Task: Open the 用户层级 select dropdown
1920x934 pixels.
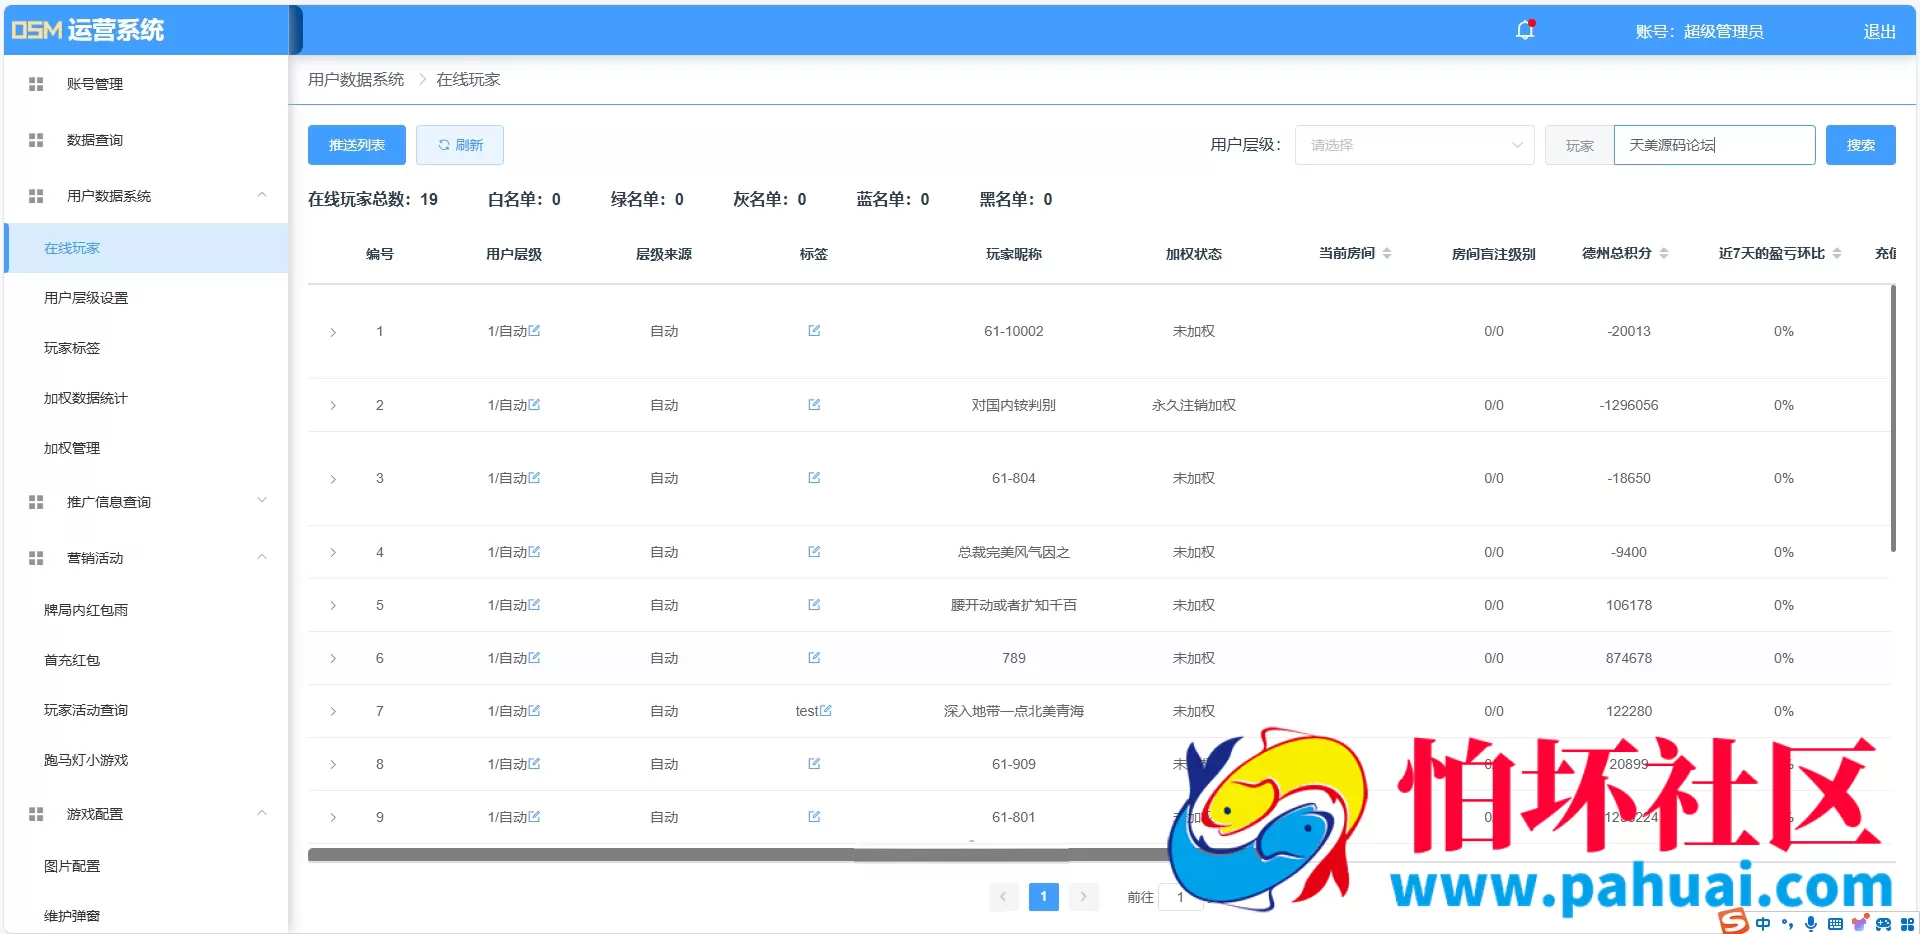Action: coord(1414,145)
